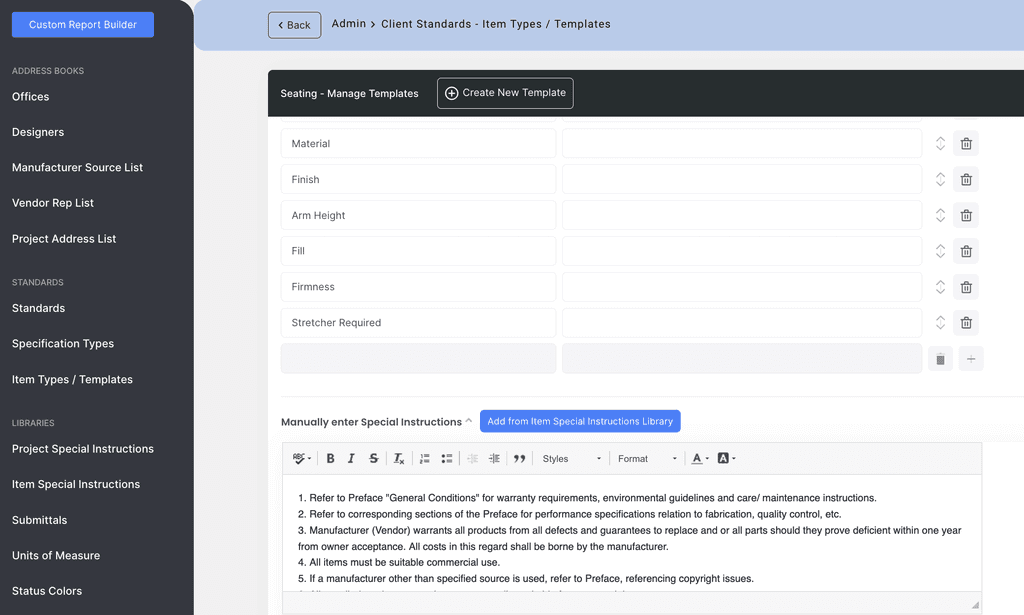Click the Remove Format icon in the editor
Viewport: 1024px width, 615px height.
(x=398, y=458)
